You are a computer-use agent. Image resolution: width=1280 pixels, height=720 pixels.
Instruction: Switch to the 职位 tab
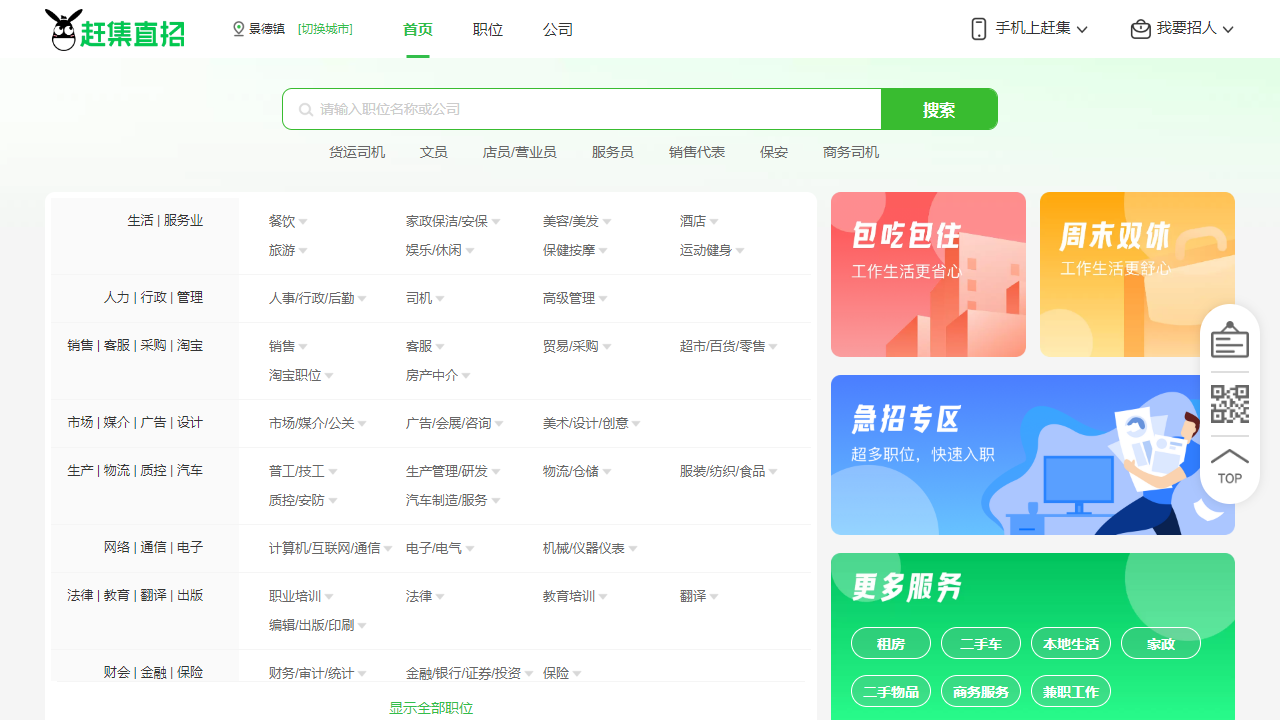click(488, 30)
